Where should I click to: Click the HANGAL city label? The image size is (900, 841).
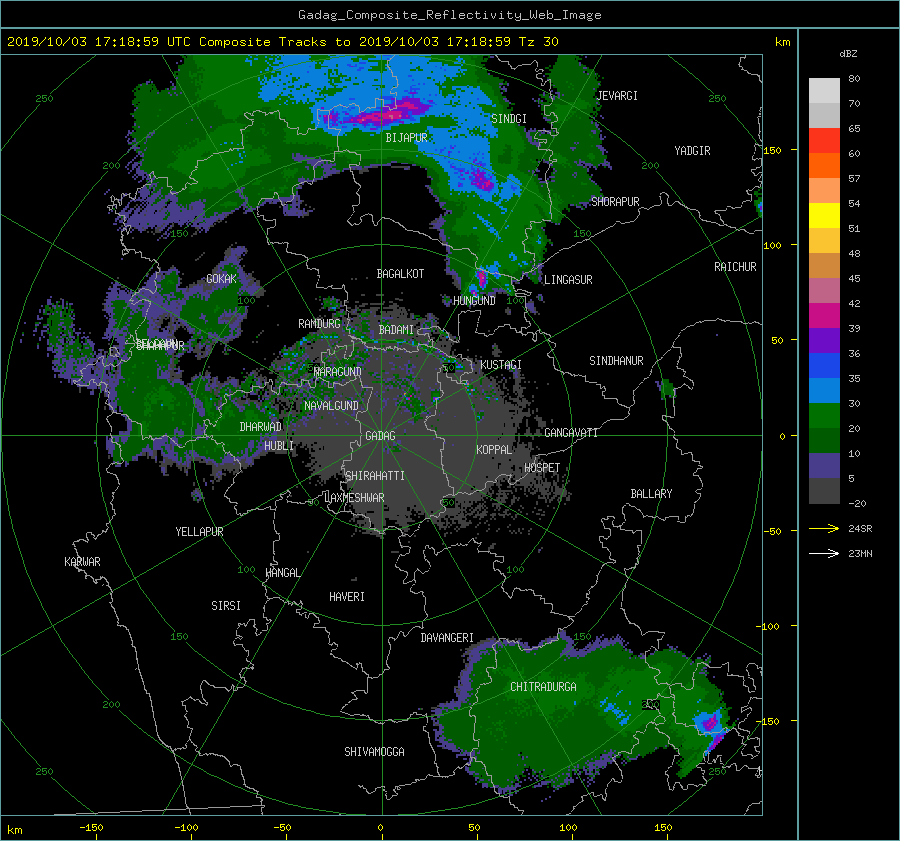pyautogui.click(x=282, y=573)
